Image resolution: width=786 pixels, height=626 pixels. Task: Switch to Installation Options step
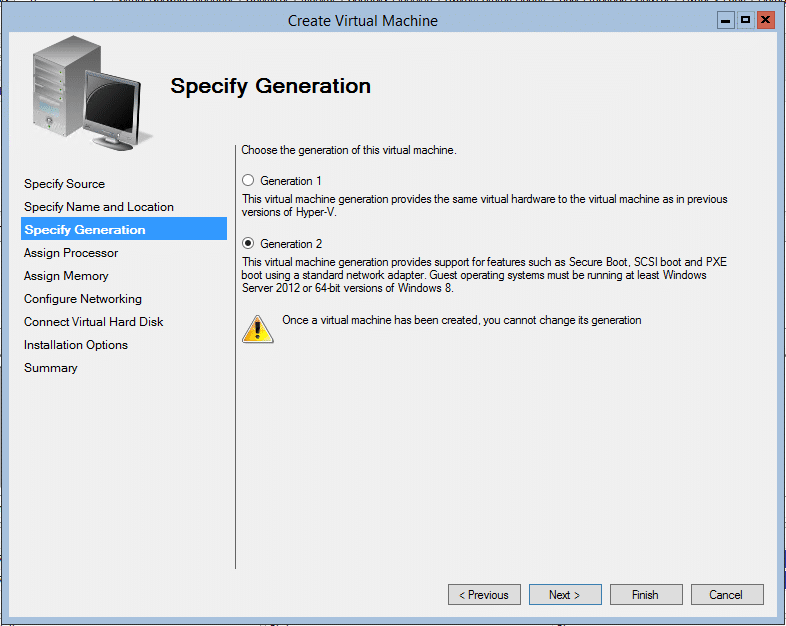[76, 345]
